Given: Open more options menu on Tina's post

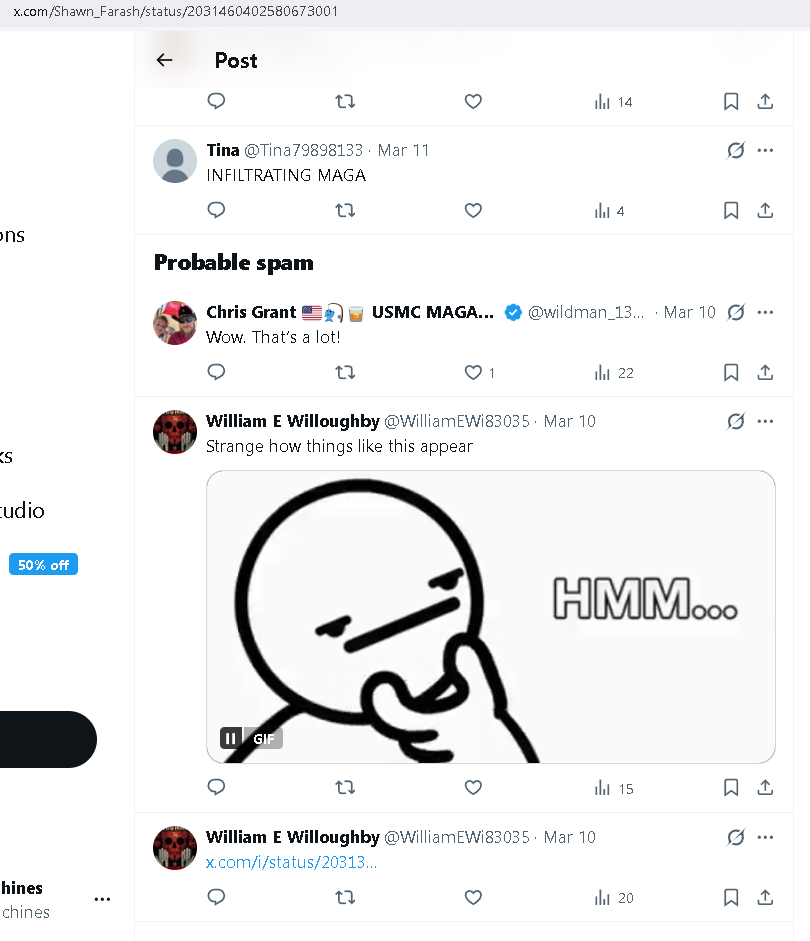Looking at the screenshot, I should point(766,150).
